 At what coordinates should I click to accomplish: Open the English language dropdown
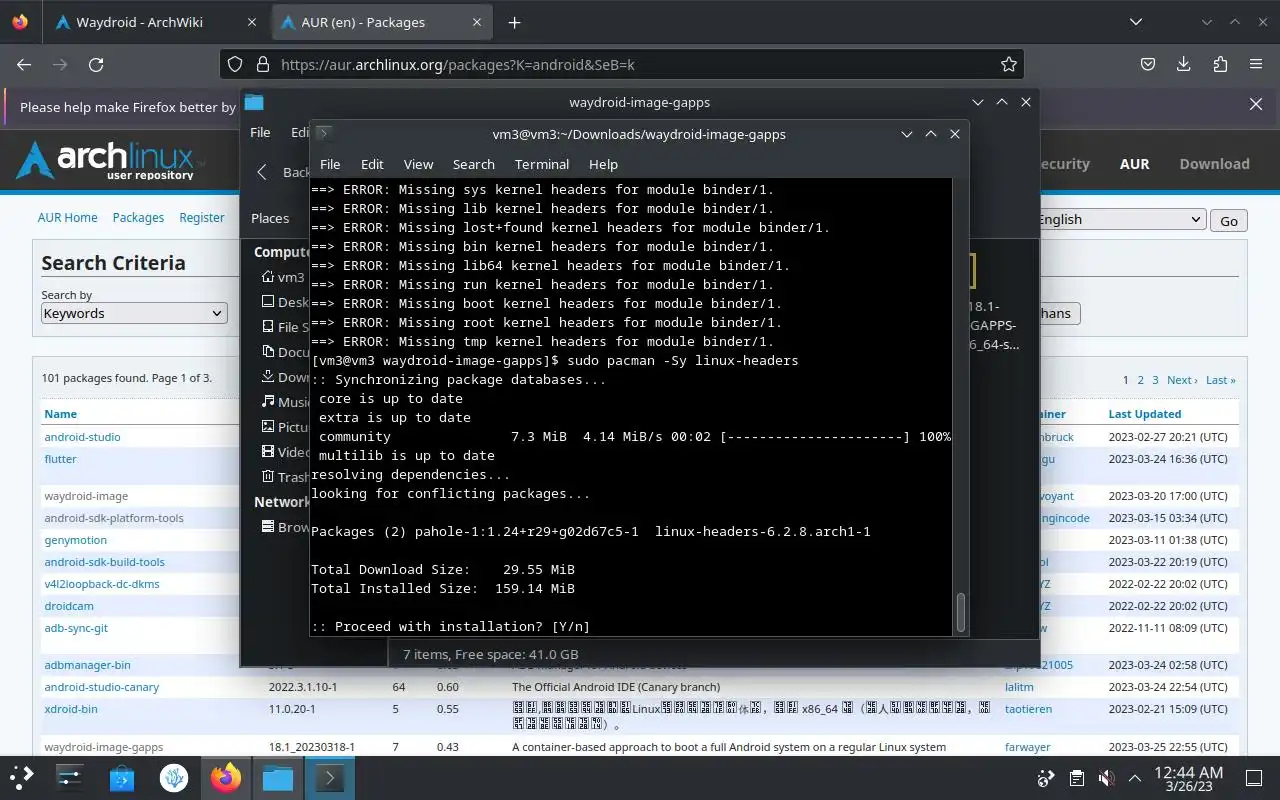(1120, 220)
